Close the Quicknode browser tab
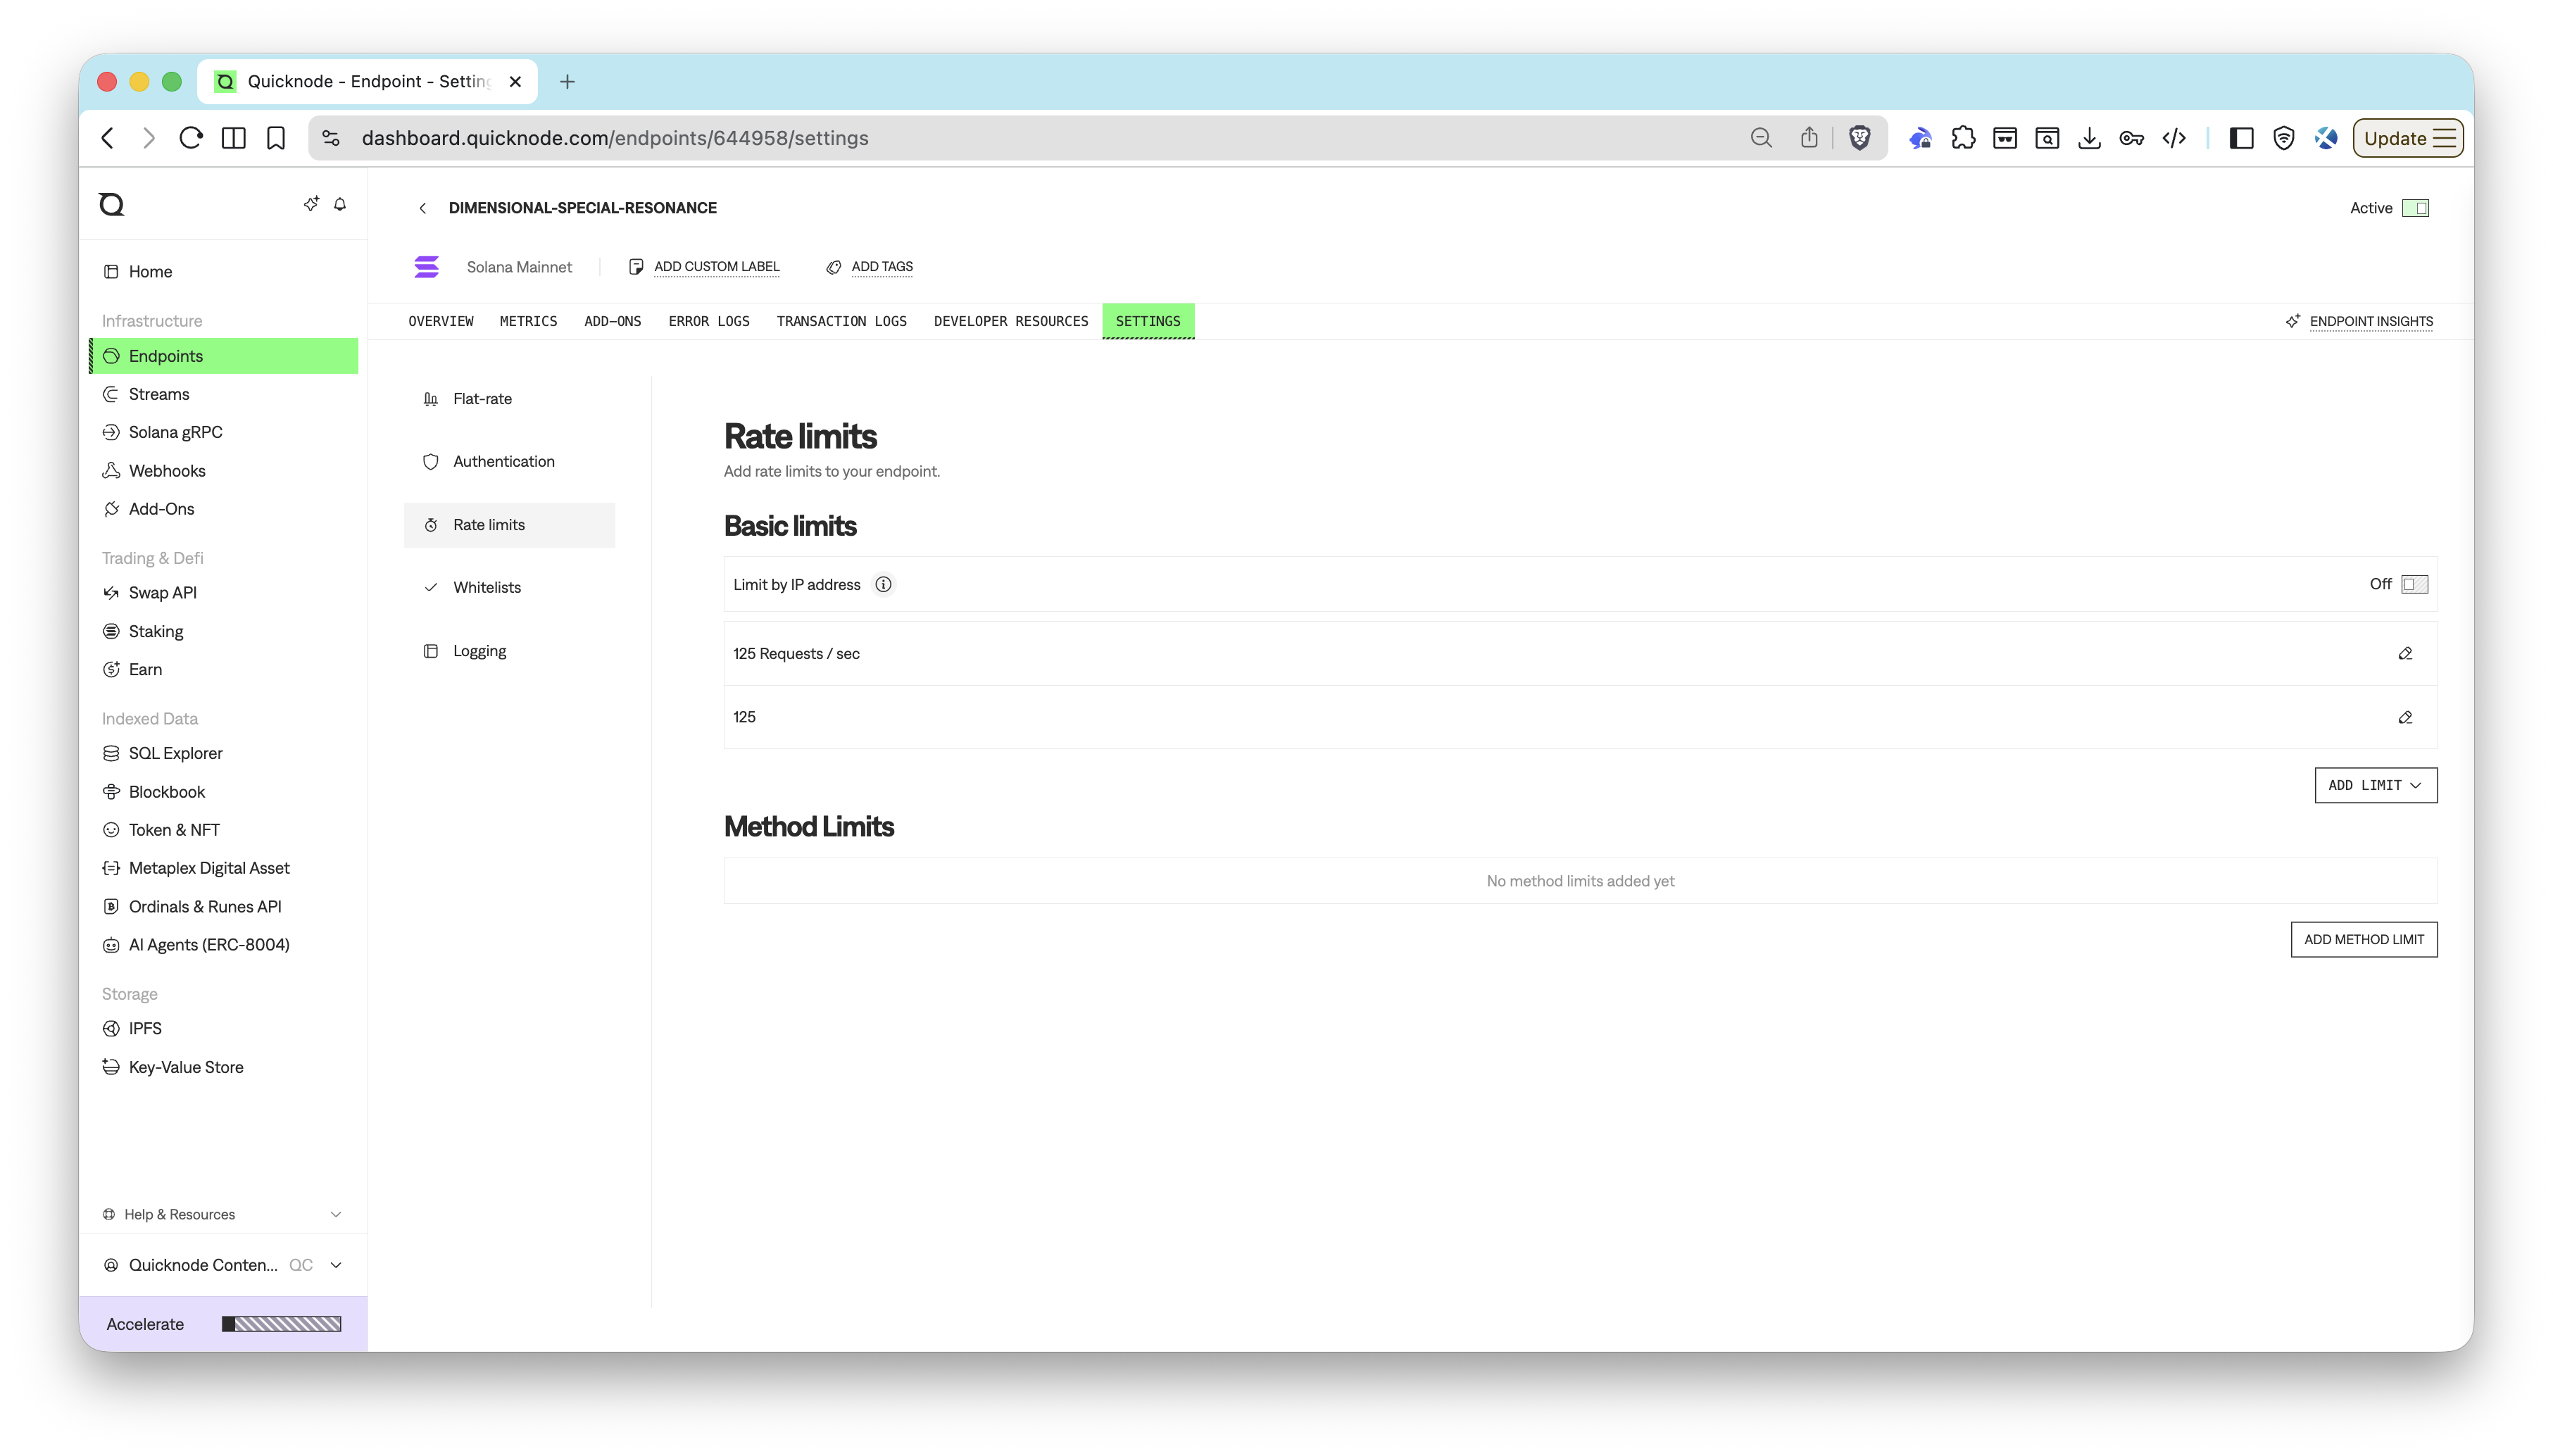 point(515,81)
